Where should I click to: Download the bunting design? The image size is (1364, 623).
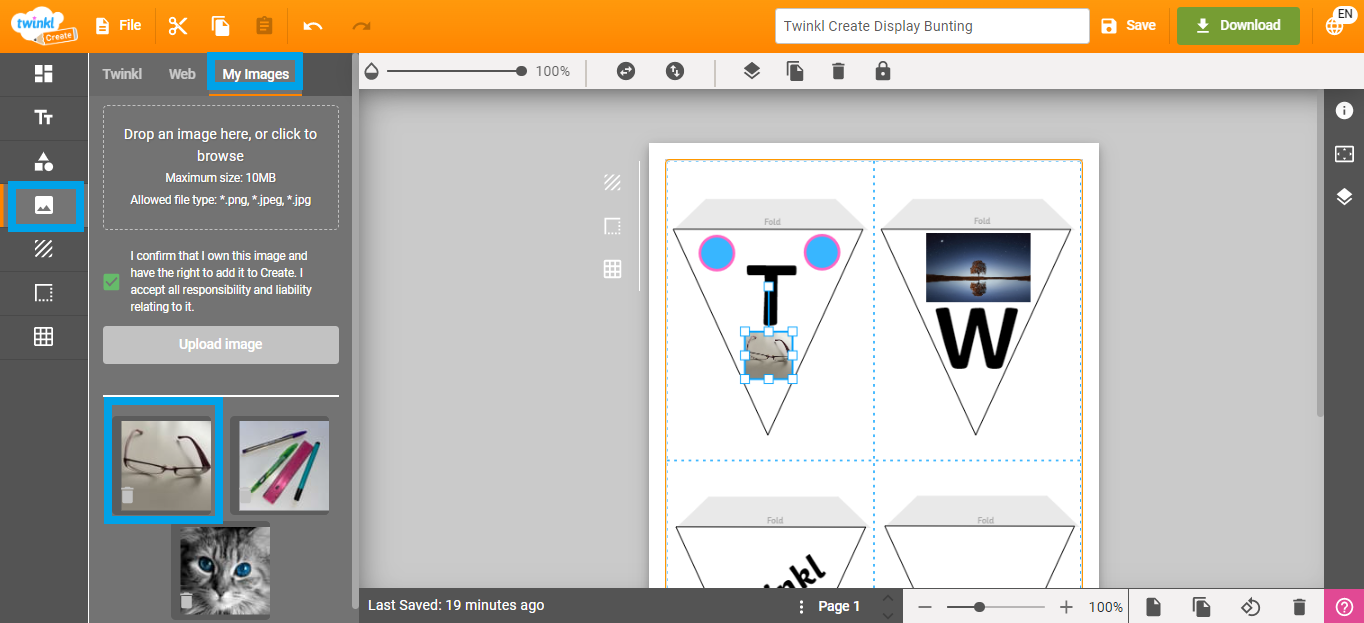pos(1238,26)
